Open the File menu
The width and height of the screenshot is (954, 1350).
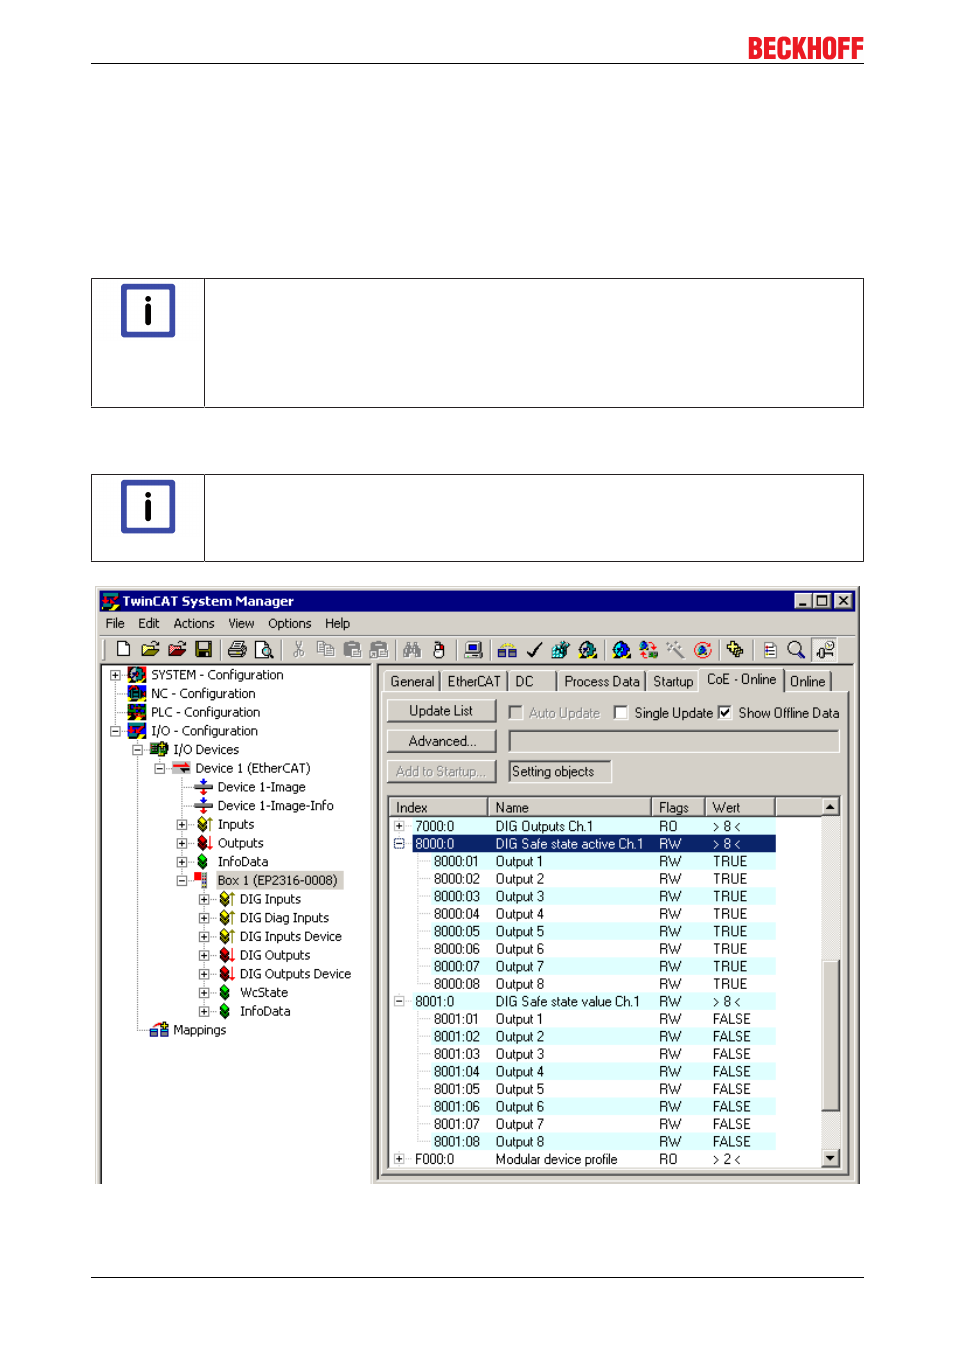(x=115, y=623)
